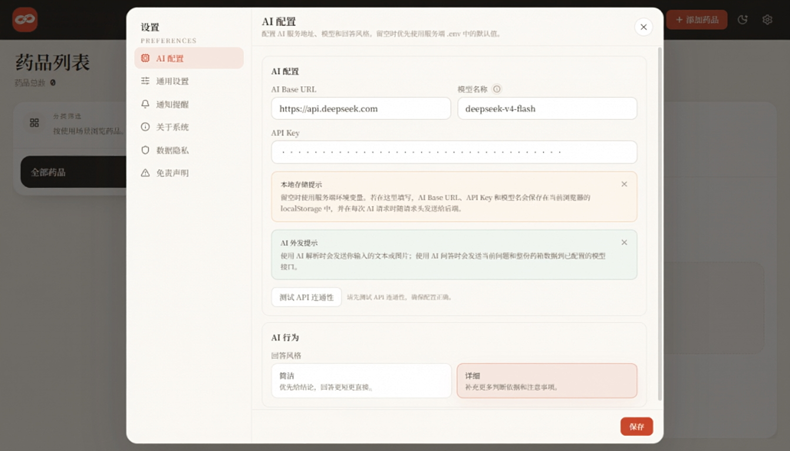Click the sliders icon beside 通用设置
The image size is (790, 451).
(x=145, y=81)
